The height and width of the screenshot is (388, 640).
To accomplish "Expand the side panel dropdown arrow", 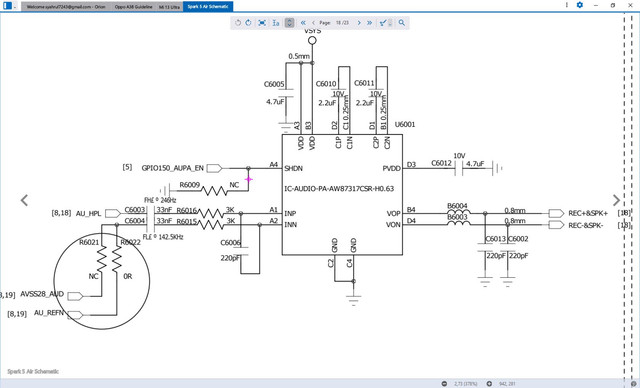I will pos(15,7).
